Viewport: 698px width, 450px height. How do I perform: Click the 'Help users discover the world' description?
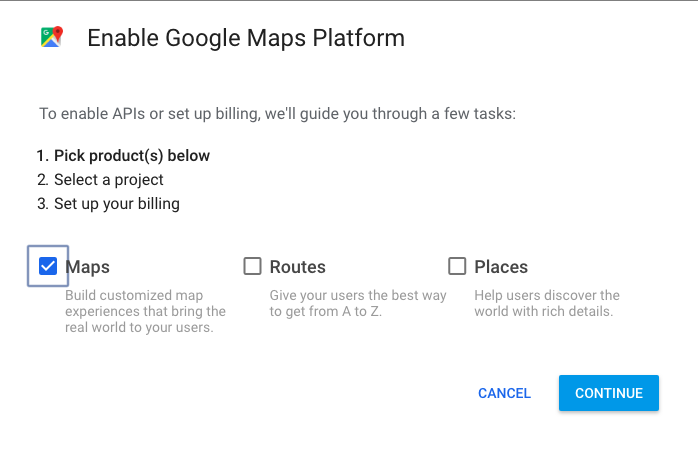pyautogui.click(x=547, y=303)
